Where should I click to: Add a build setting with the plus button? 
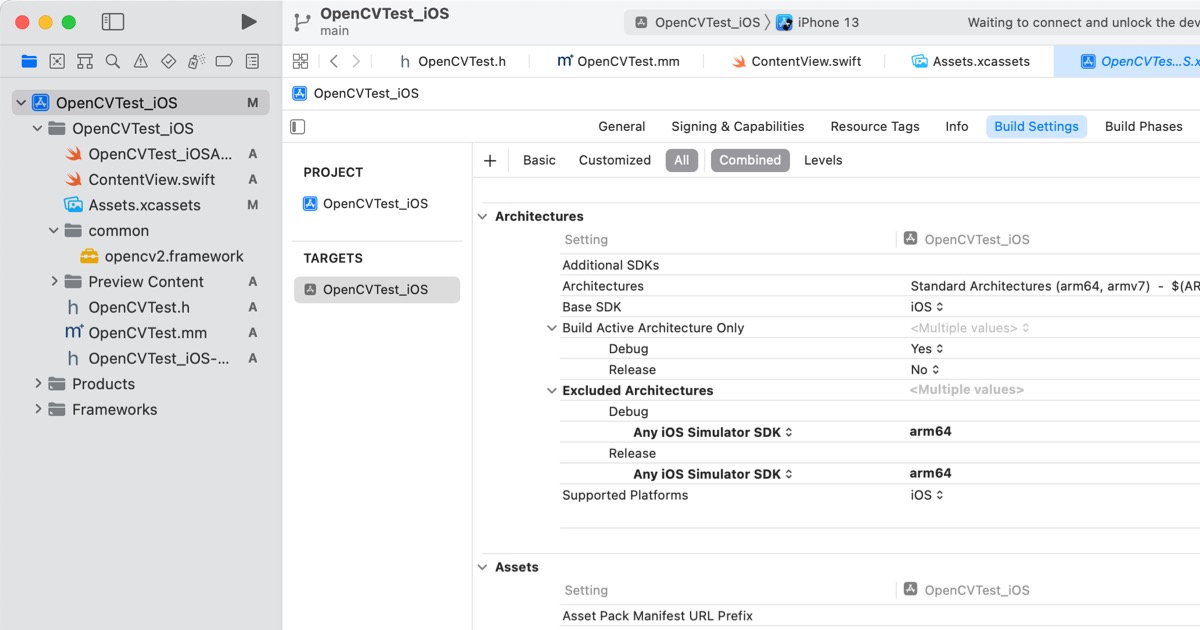(490, 160)
